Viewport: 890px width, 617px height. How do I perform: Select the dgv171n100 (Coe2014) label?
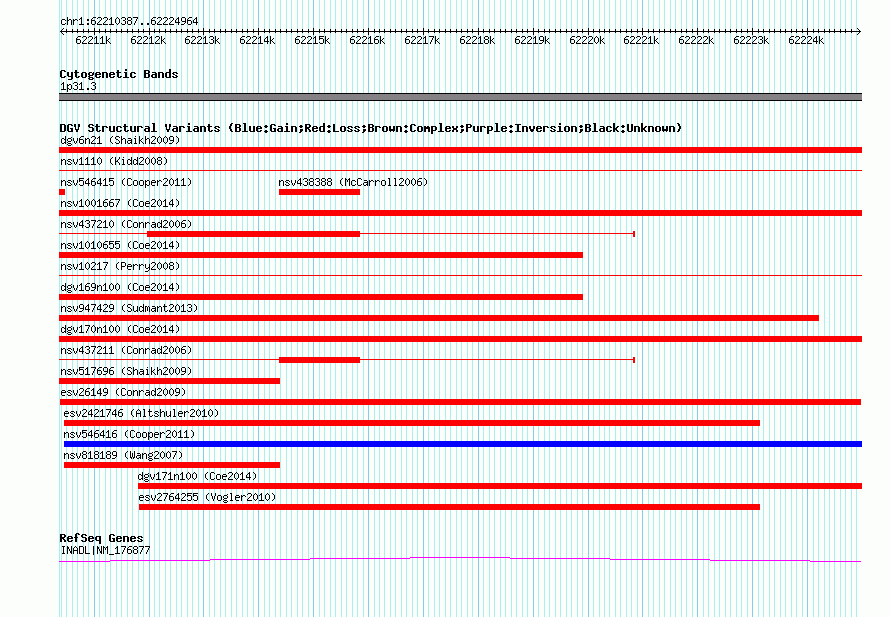[198, 476]
